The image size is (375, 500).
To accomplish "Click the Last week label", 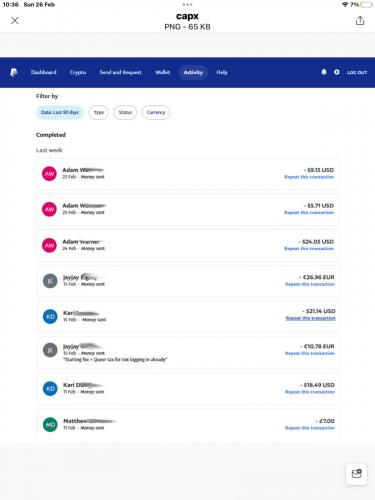I will tap(49, 150).
